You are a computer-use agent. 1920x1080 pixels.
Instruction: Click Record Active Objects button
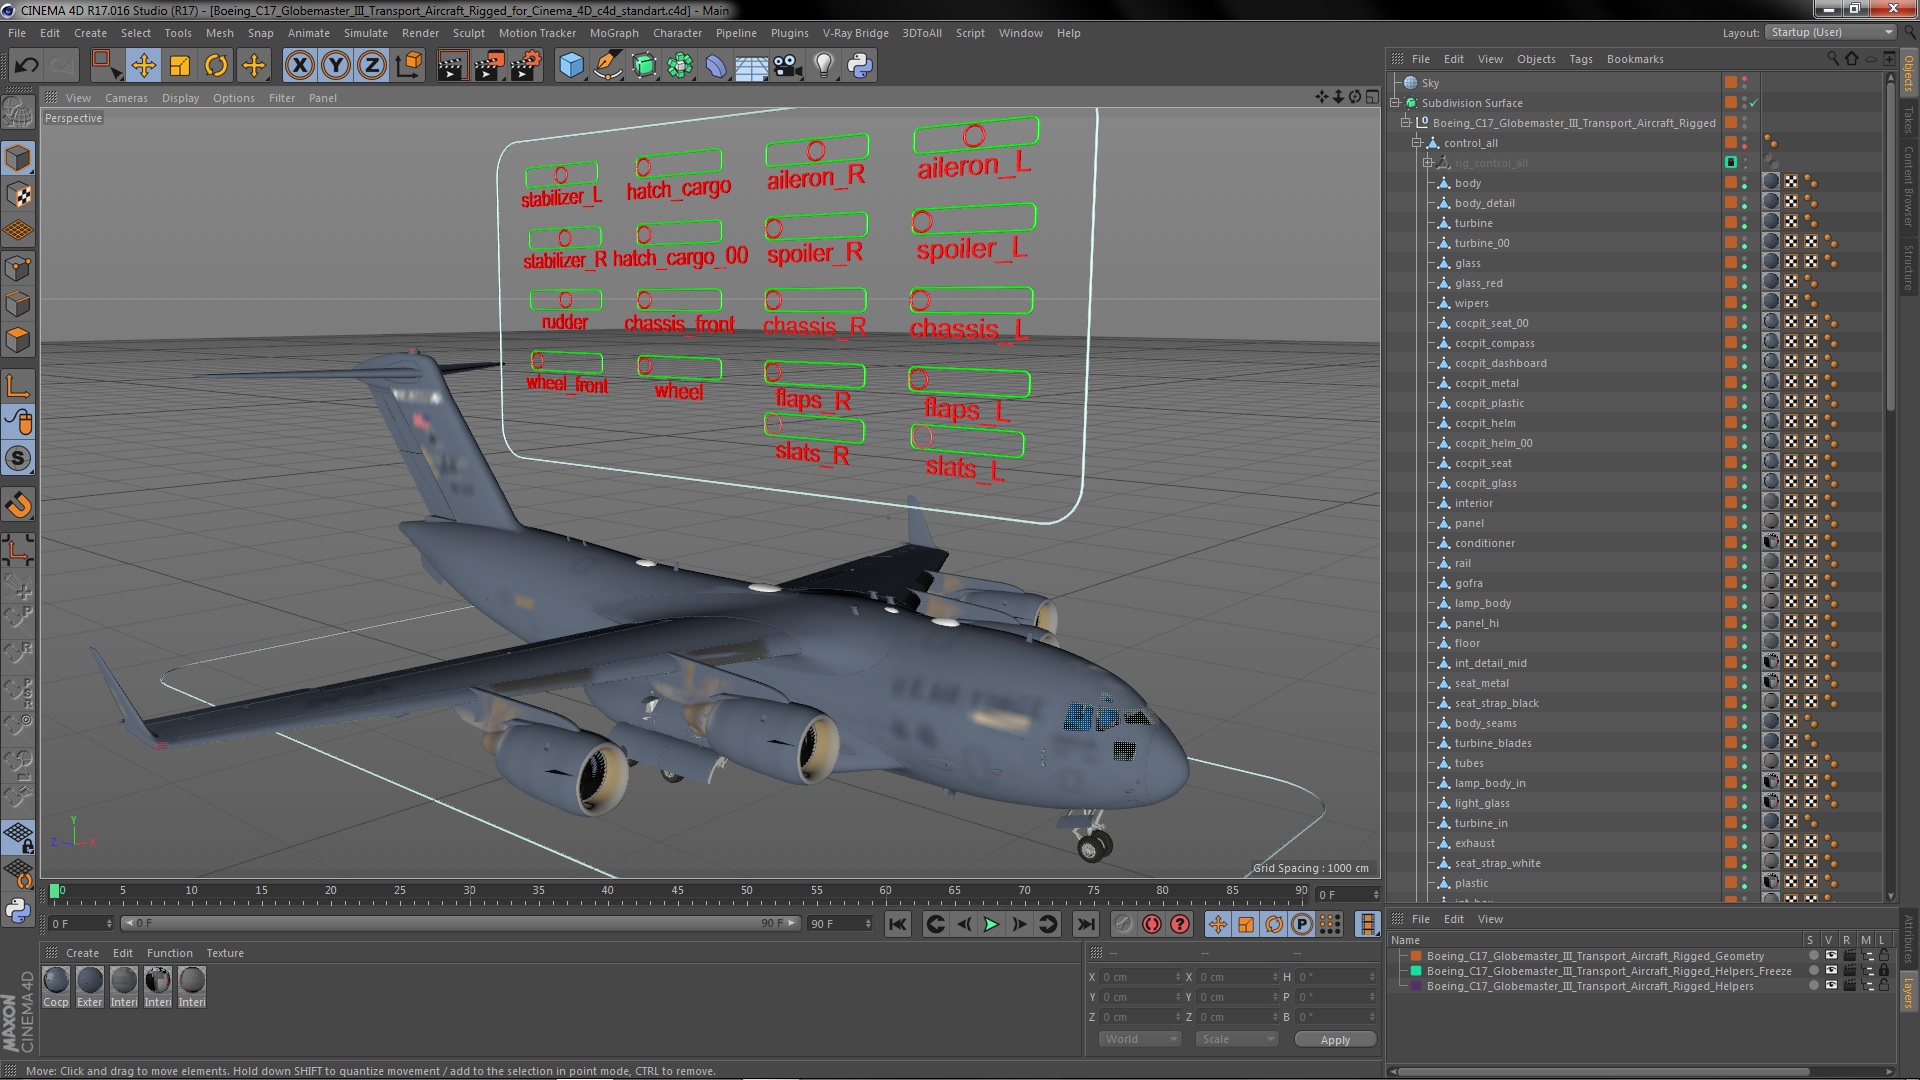[x=1124, y=924]
